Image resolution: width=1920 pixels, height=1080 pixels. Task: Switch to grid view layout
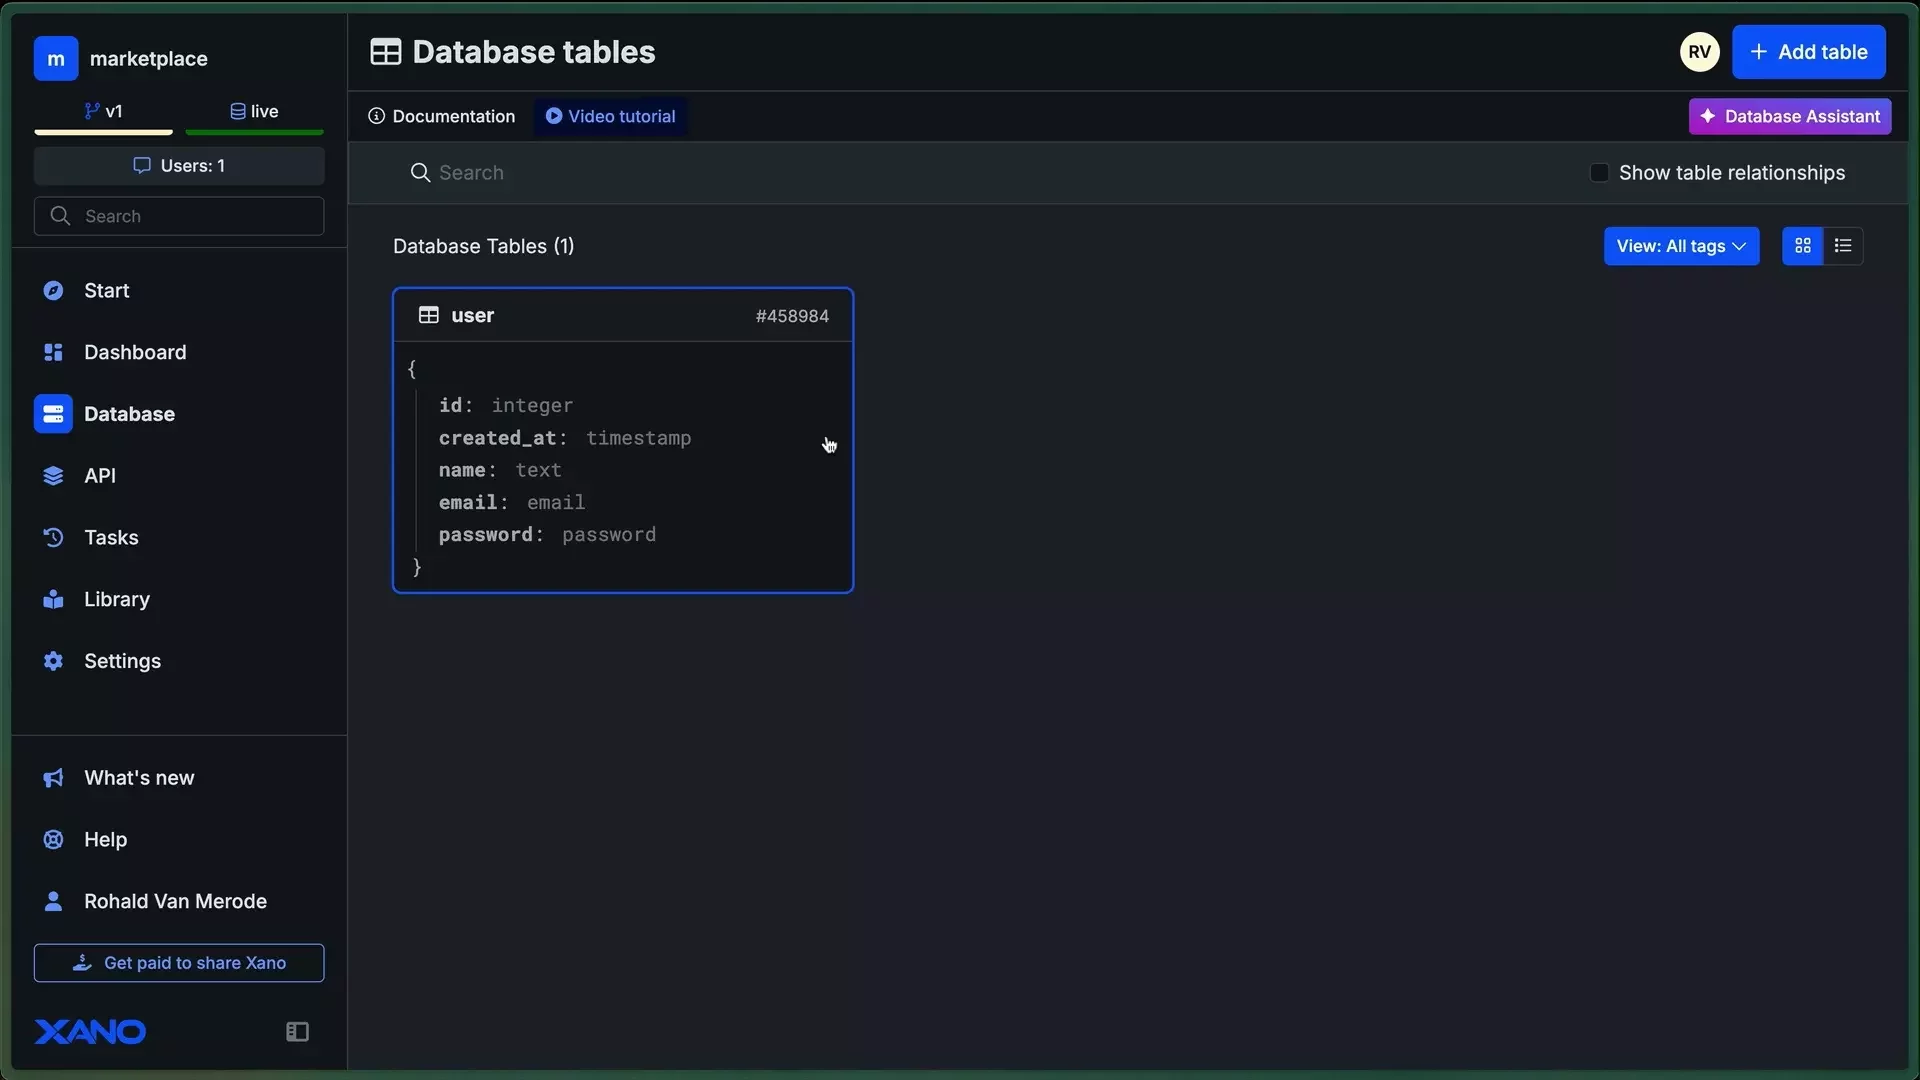1802,245
